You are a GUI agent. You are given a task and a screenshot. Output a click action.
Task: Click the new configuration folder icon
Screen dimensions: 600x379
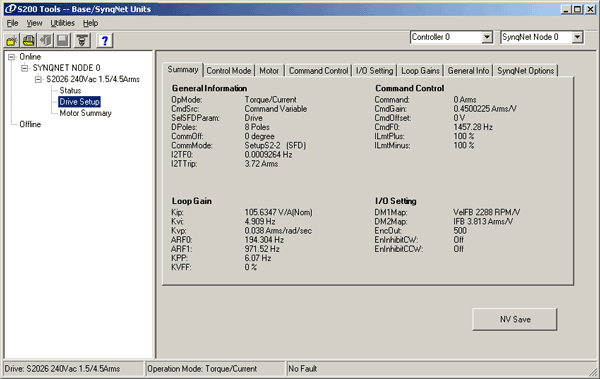(x=12, y=40)
